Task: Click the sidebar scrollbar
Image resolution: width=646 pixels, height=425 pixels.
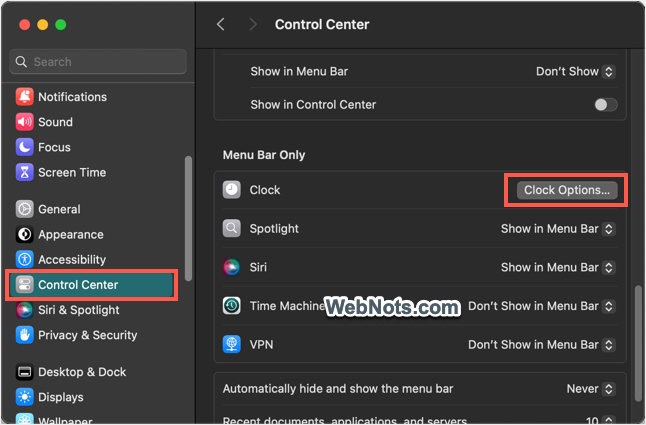Action: [188, 219]
